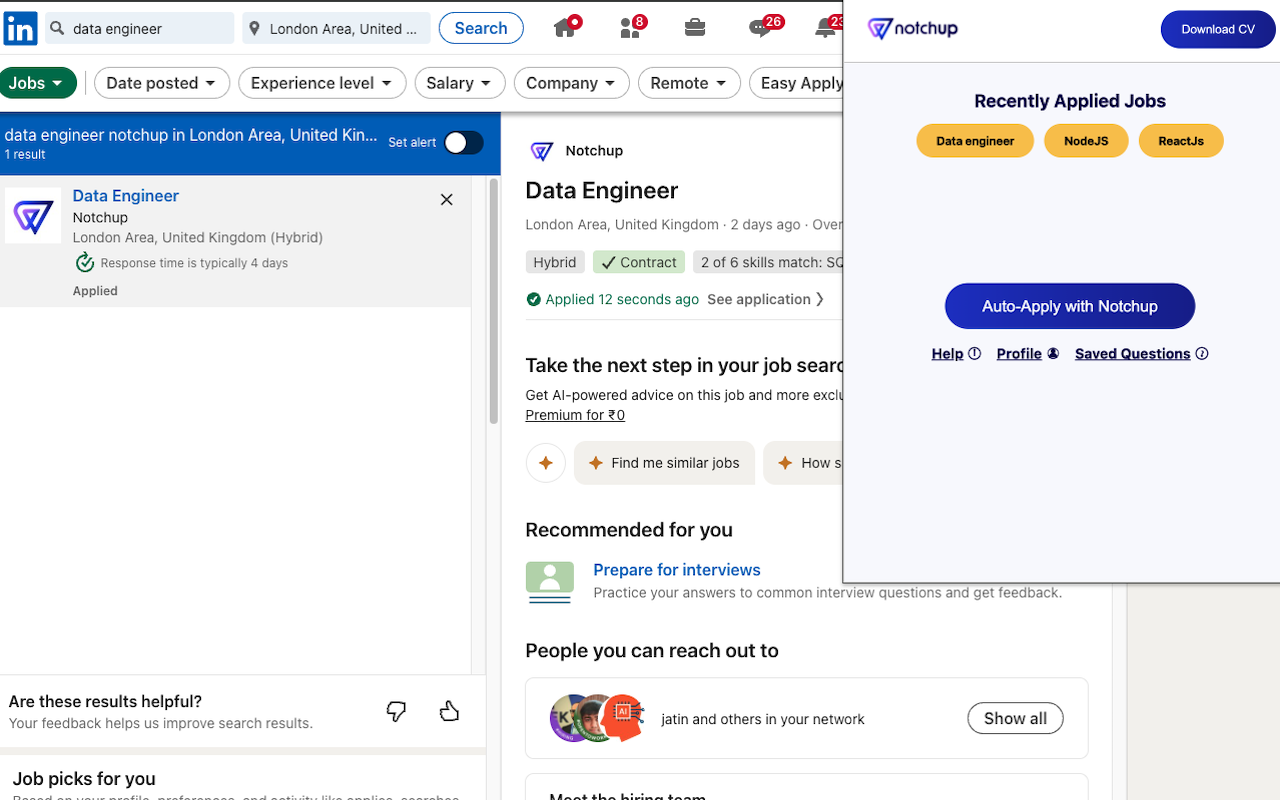Open the Salary filter dropdown

pos(460,83)
